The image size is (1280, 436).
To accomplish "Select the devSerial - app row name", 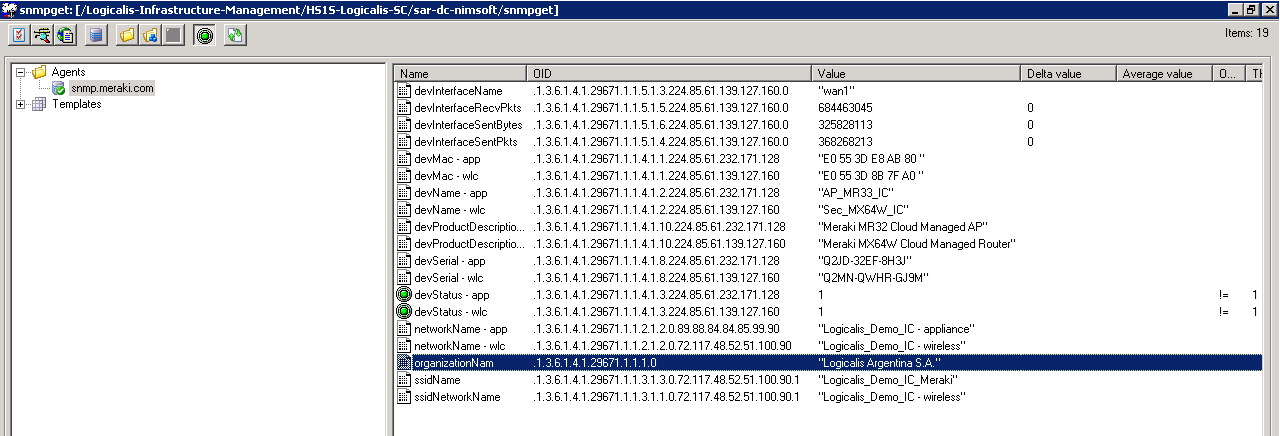I will [450, 261].
